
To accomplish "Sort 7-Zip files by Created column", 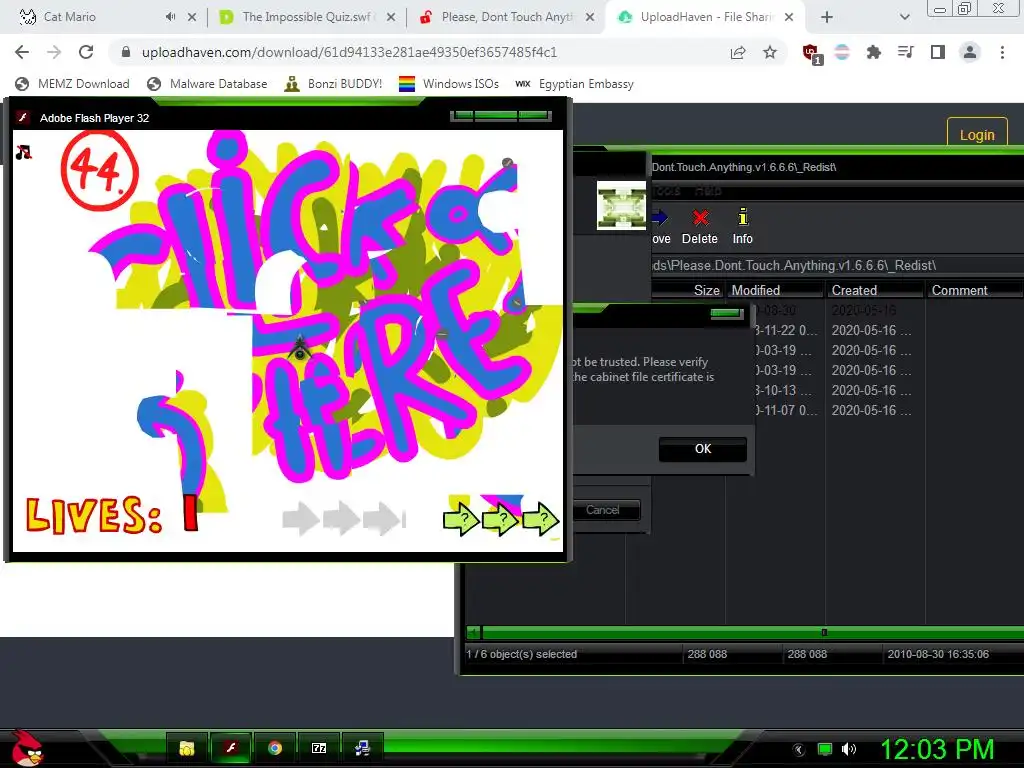I will (x=874, y=290).
